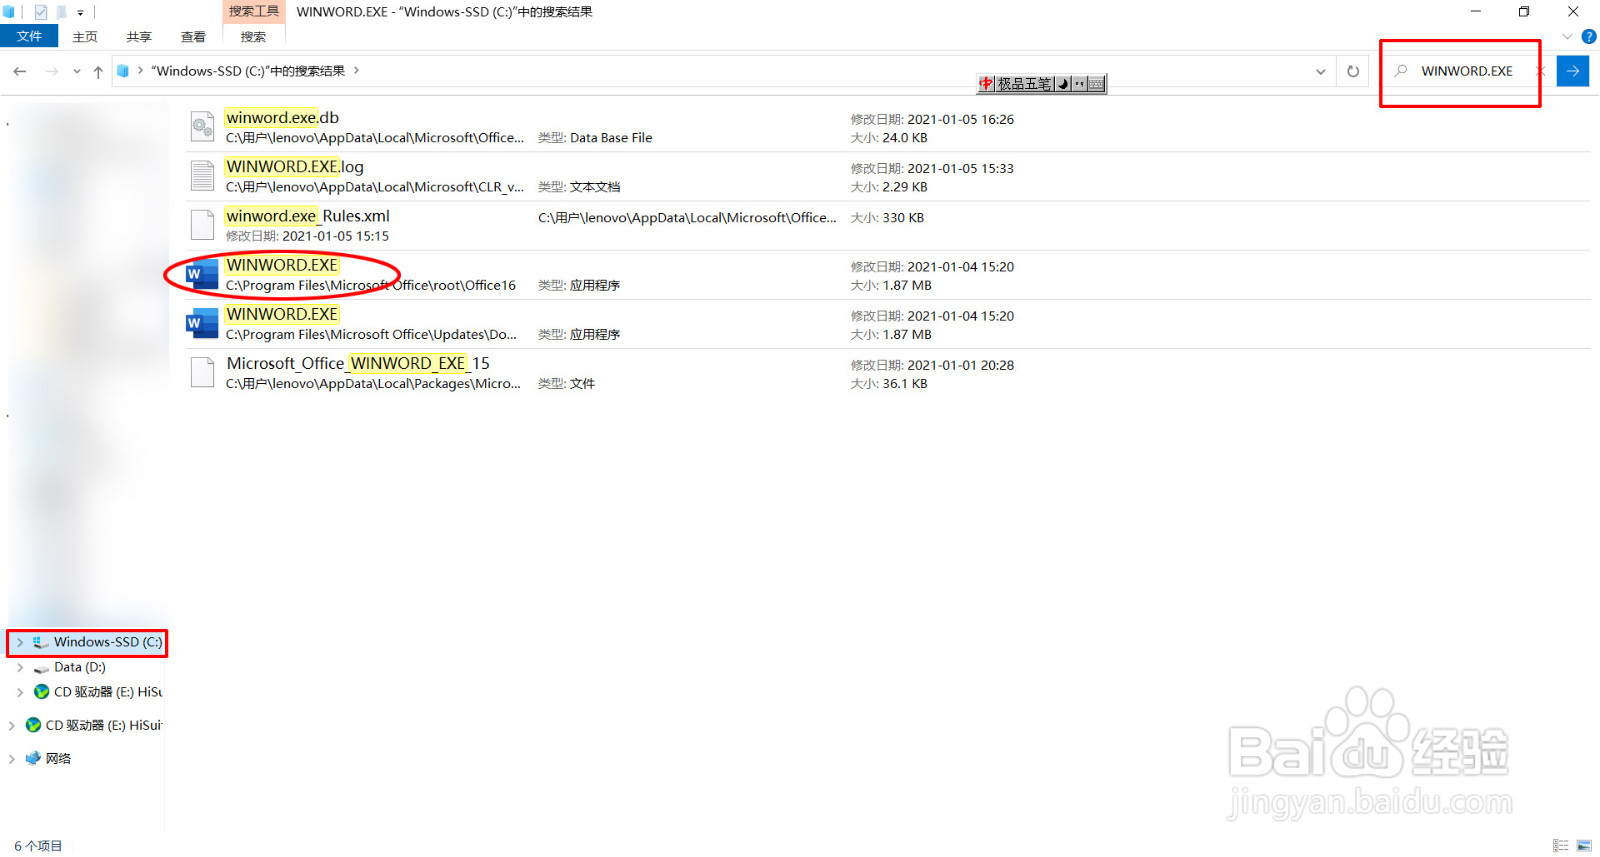
Task: Select the Word icon for Office16 WINWORD.EXE
Action: point(202,273)
